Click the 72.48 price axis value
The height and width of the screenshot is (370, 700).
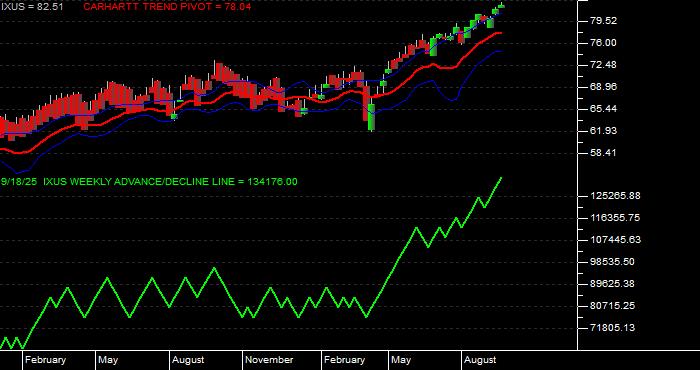click(603, 65)
